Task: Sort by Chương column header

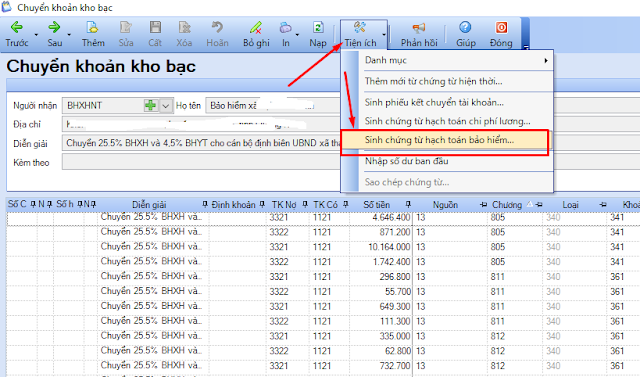Action: (507, 204)
